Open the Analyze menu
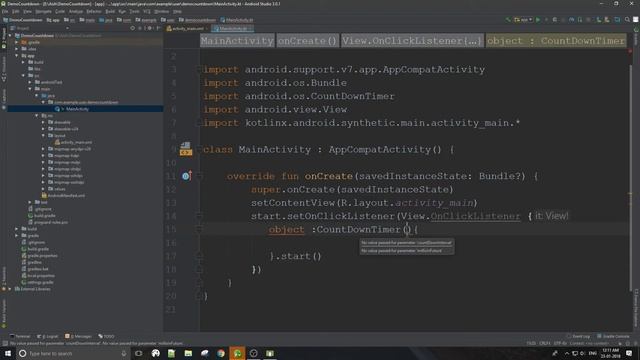This screenshot has width=640, height=360. coord(76,11)
